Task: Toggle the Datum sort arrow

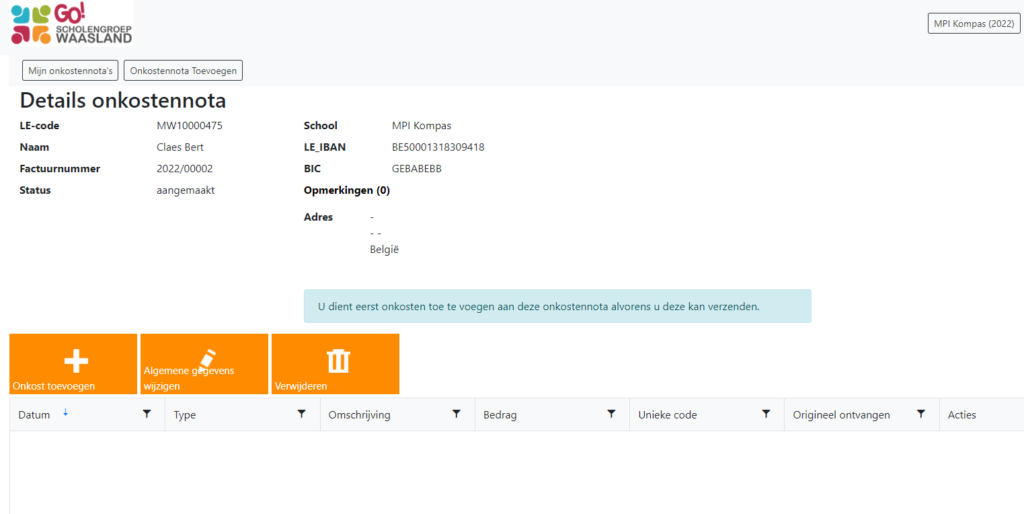Action: (66, 413)
